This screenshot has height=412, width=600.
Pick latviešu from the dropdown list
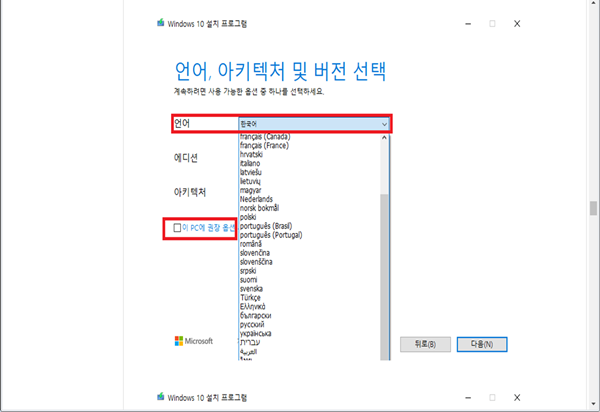251,172
